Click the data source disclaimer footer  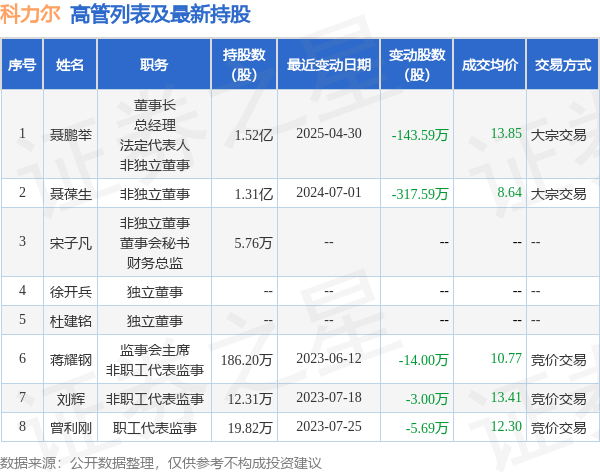coord(161,463)
